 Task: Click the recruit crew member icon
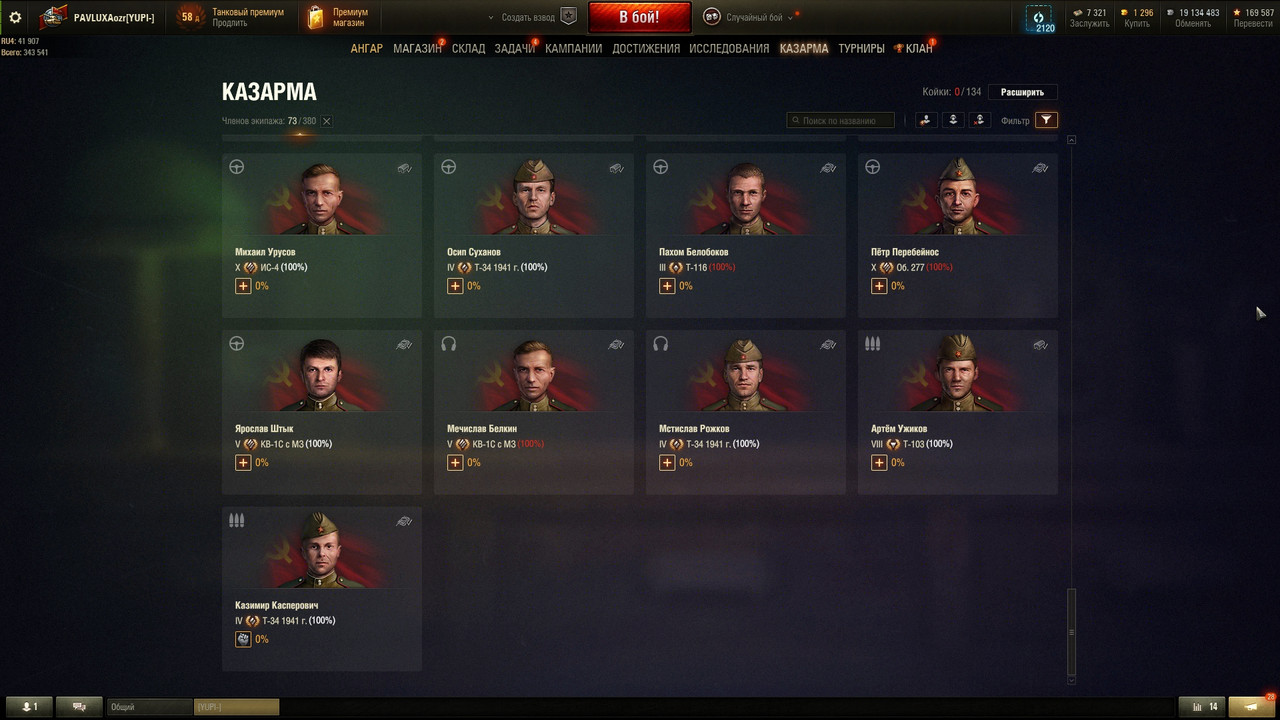pos(925,120)
